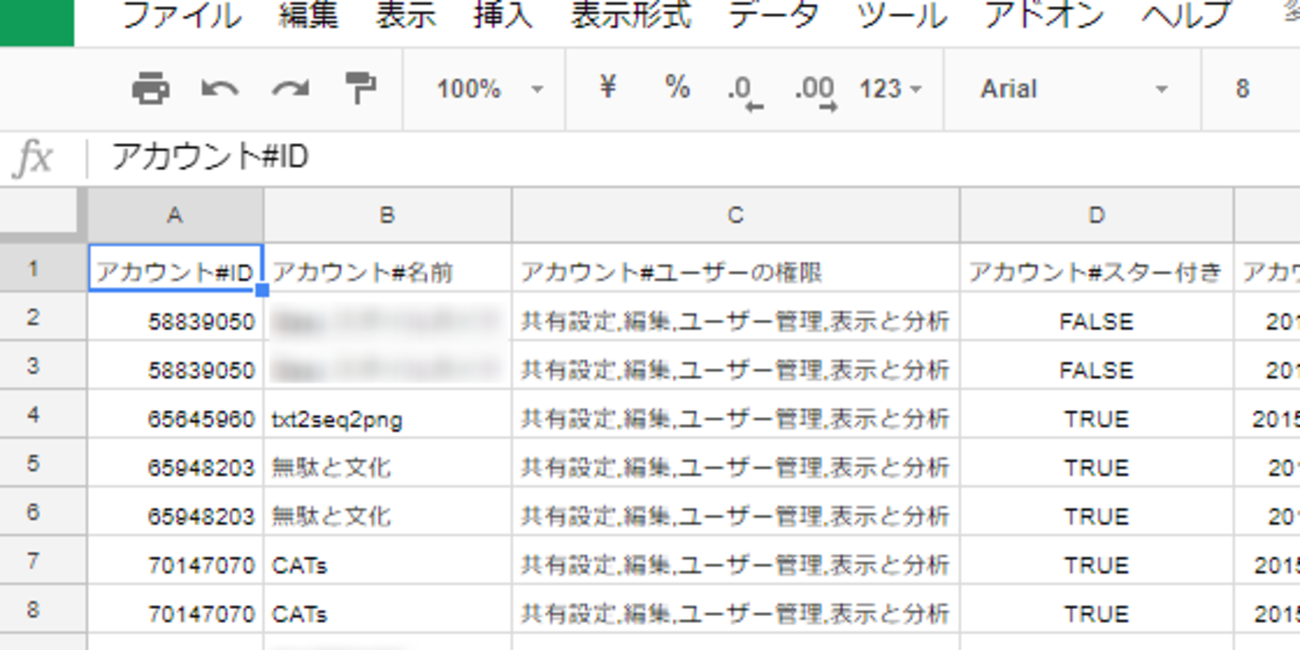
Task: Open the 挿入 menu
Action: click(503, 16)
